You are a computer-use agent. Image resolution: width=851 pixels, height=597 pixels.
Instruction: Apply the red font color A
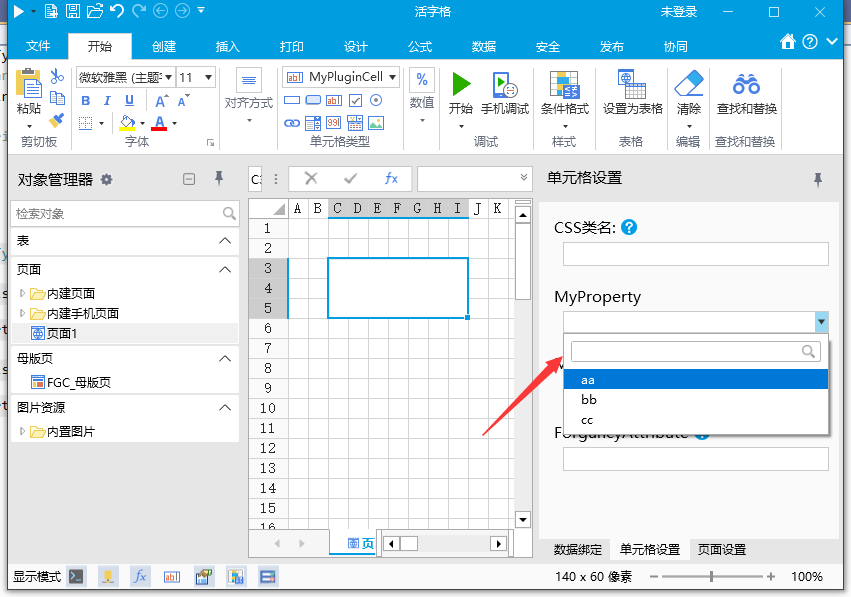click(160, 123)
